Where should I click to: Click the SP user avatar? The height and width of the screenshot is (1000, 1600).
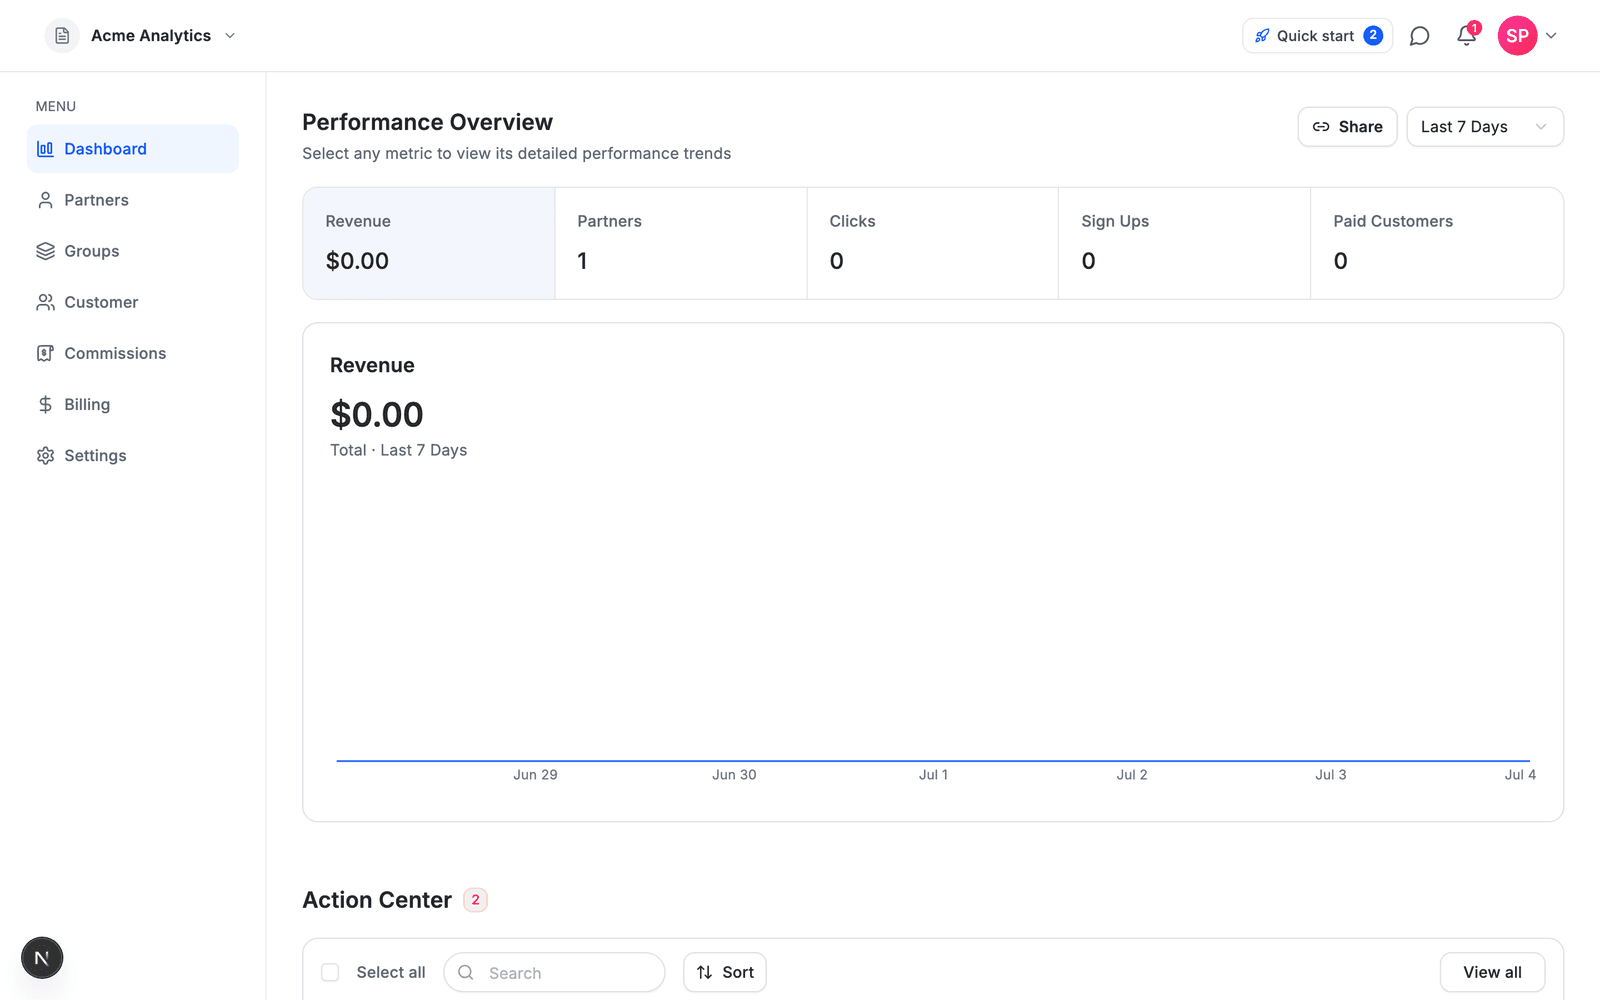(1517, 36)
